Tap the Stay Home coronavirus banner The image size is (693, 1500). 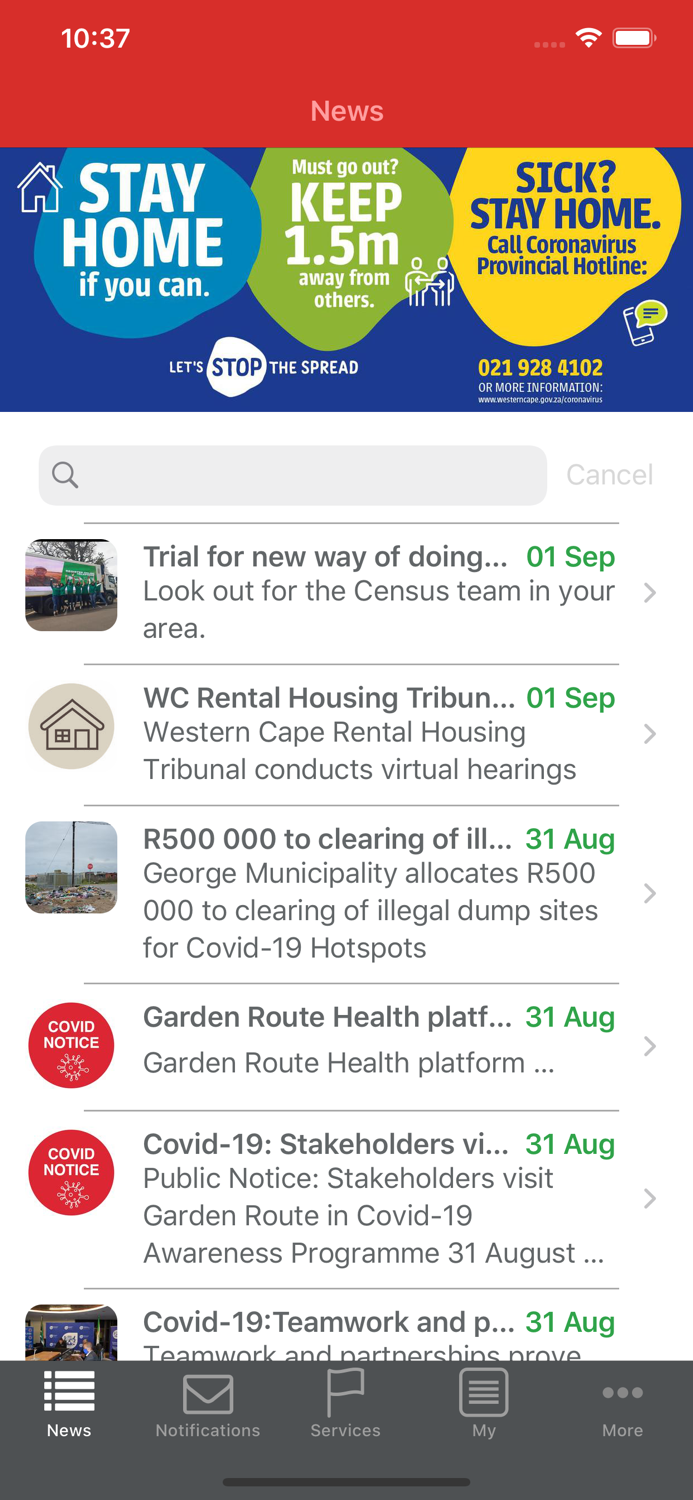pyautogui.click(x=346, y=279)
